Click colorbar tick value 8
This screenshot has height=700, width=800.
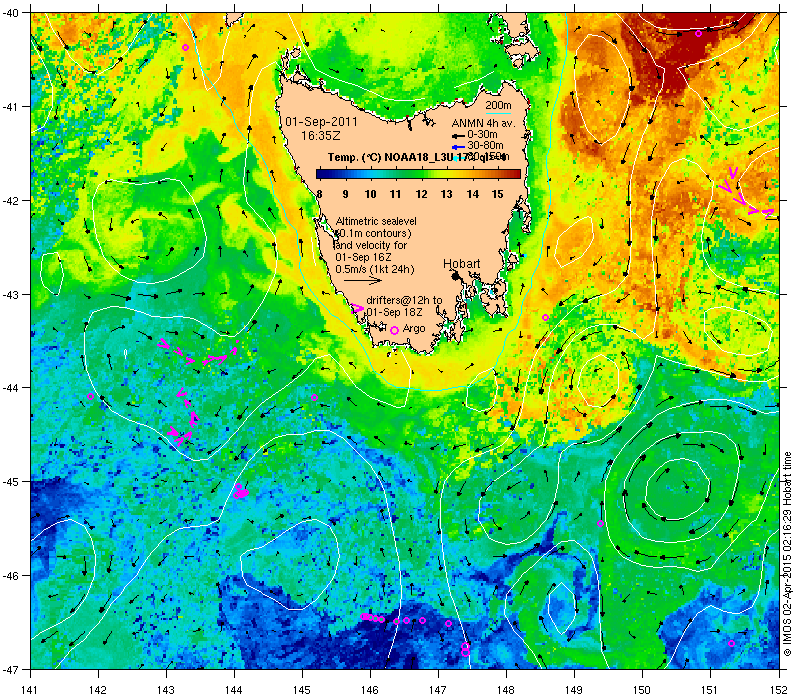319,194
